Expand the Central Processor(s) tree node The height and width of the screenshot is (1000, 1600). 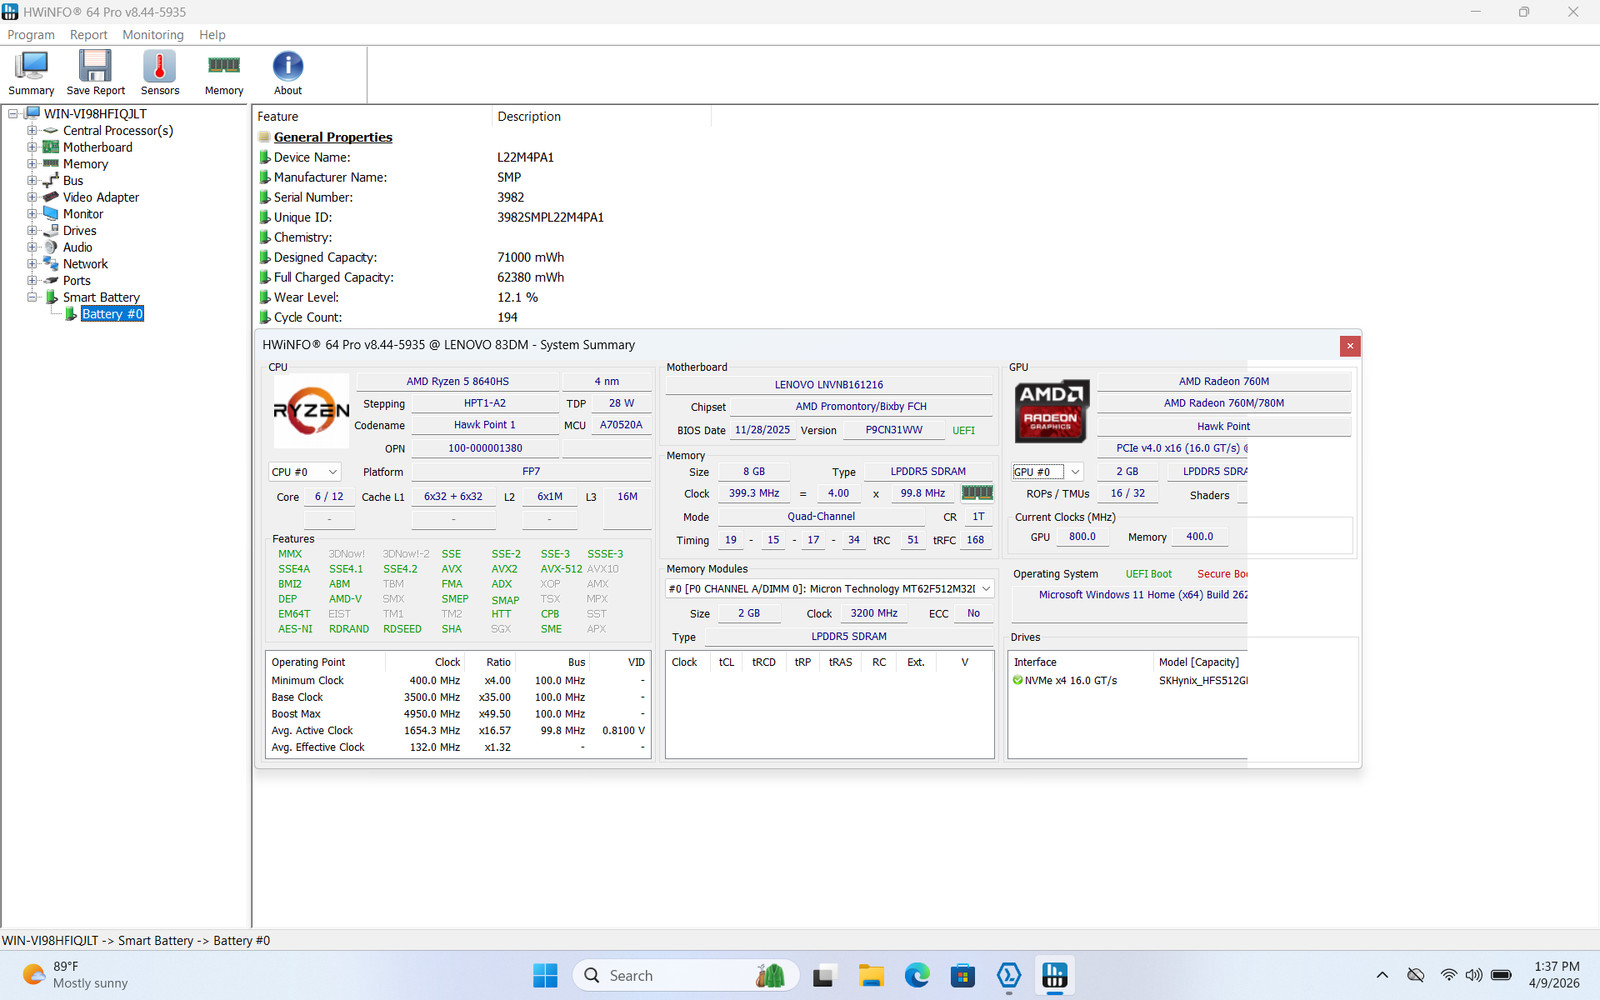pyautogui.click(x=32, y=131)
